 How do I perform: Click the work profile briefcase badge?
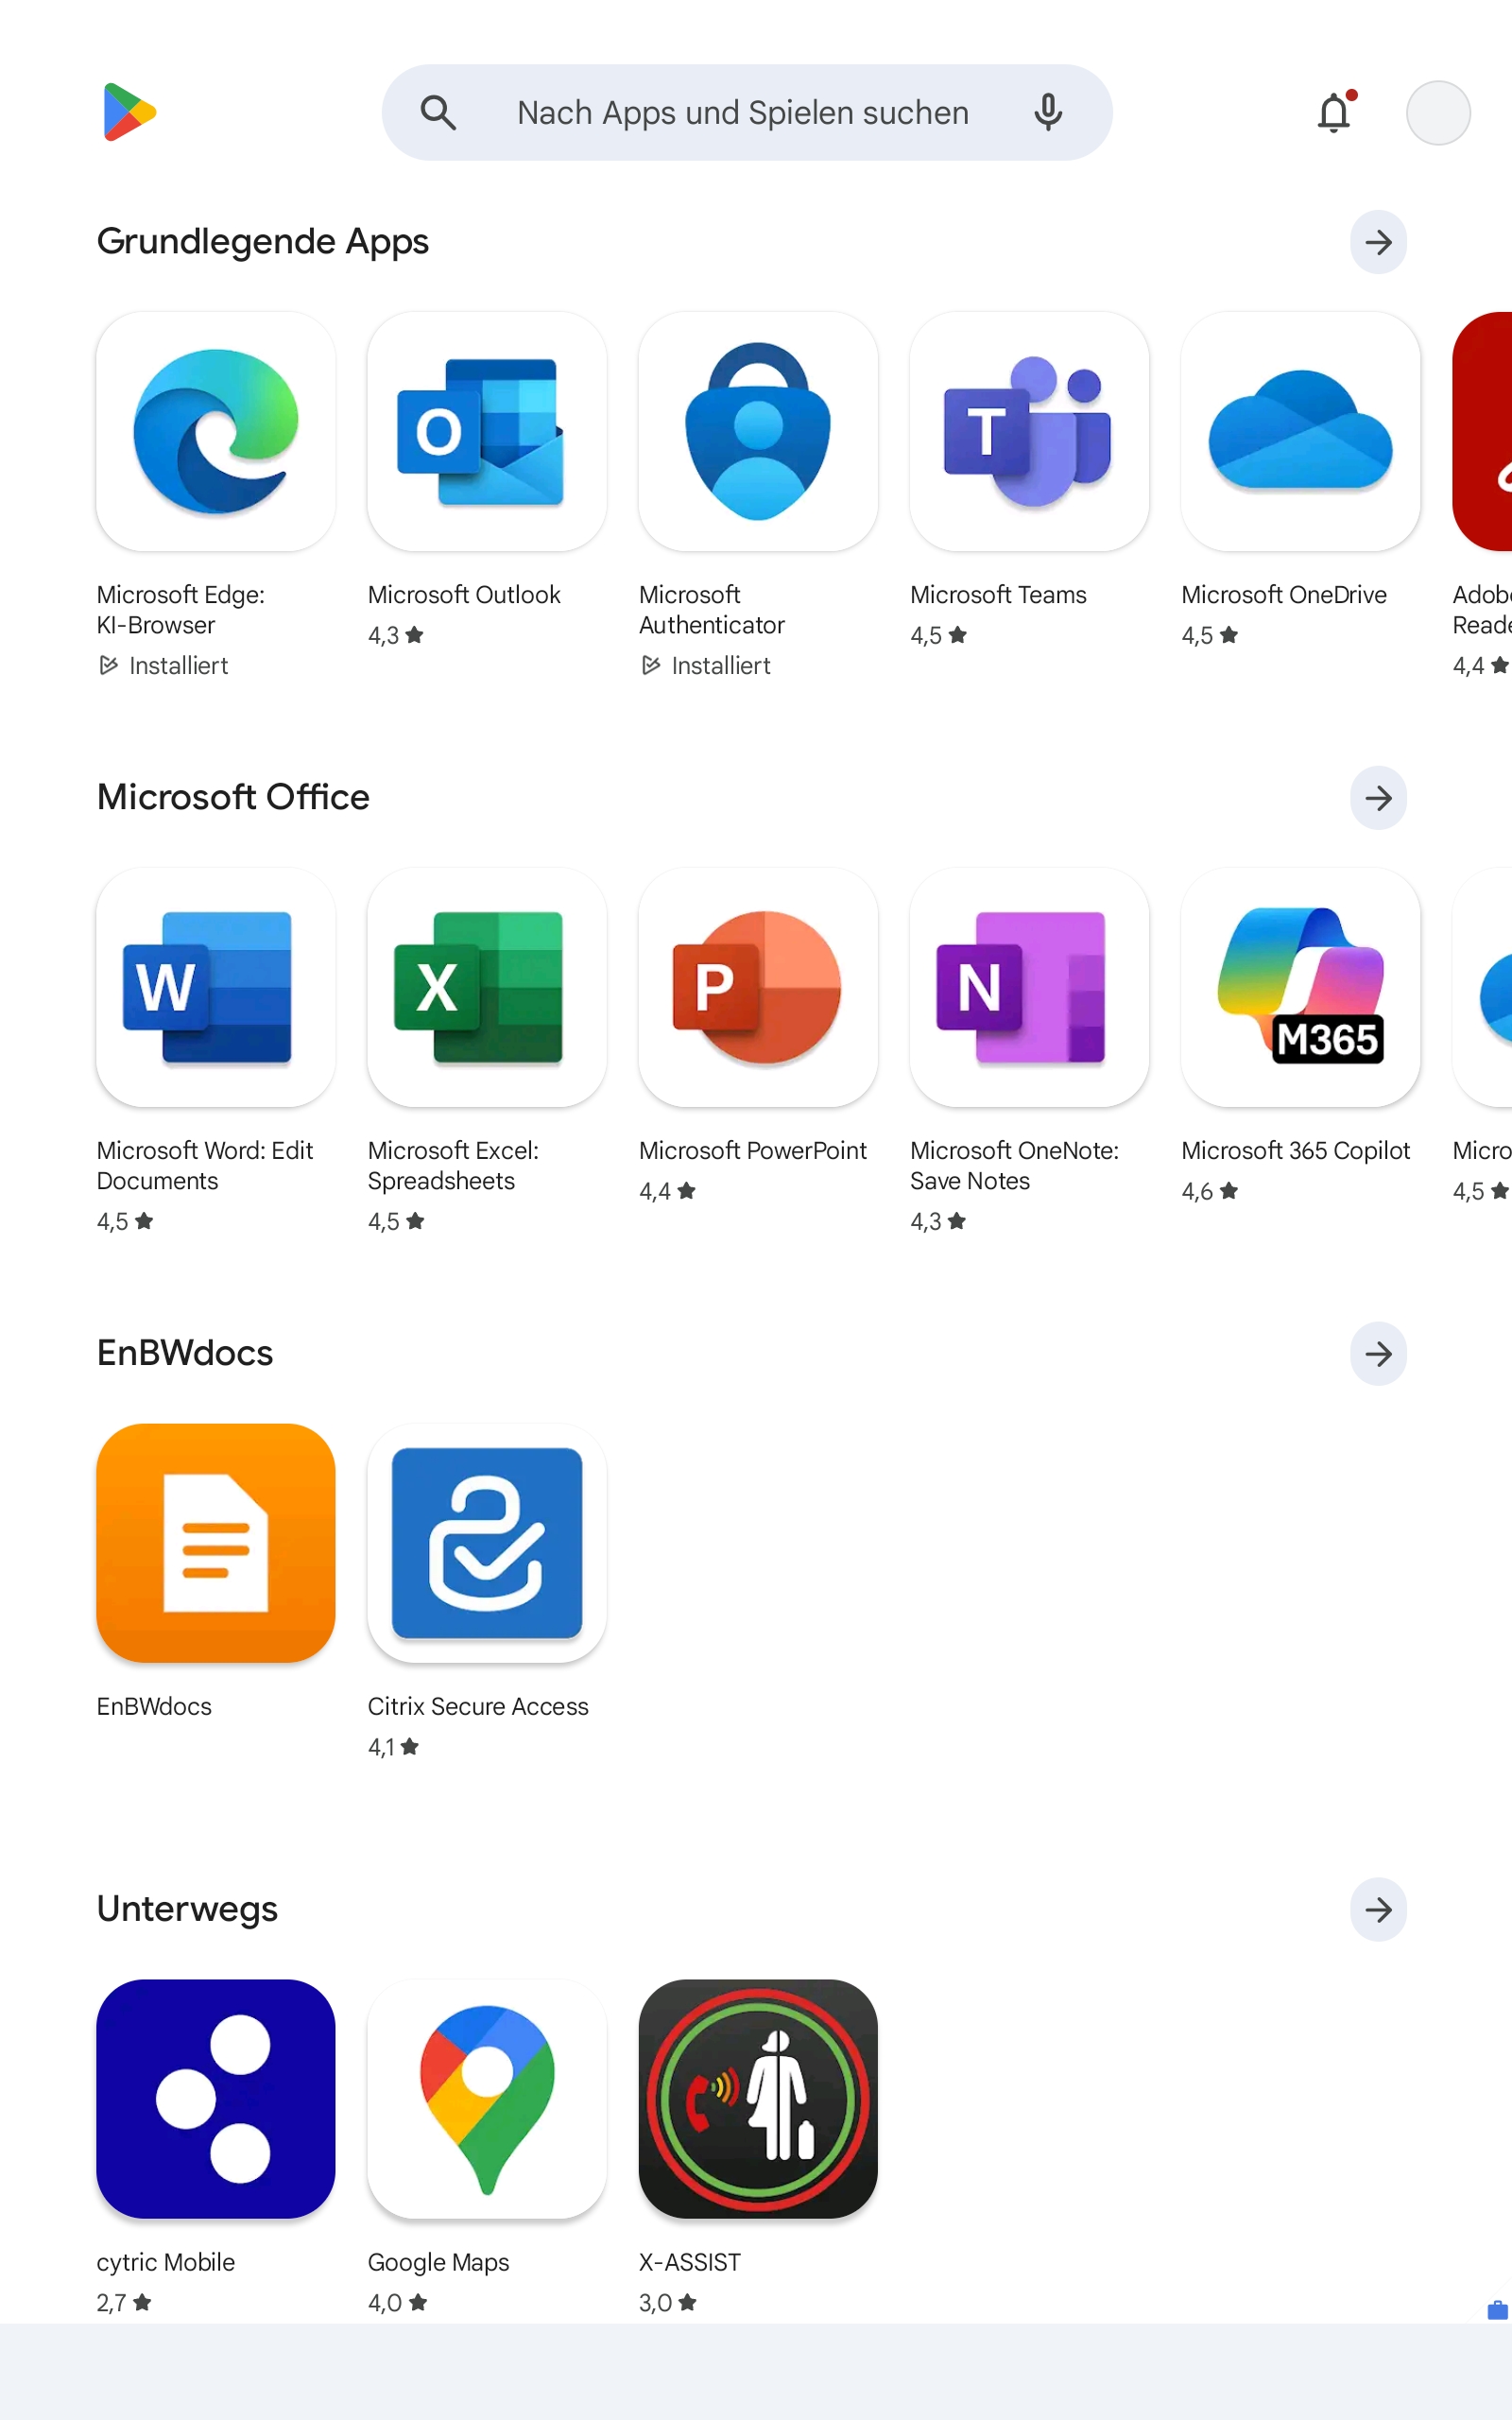tap(1497, 2310)
